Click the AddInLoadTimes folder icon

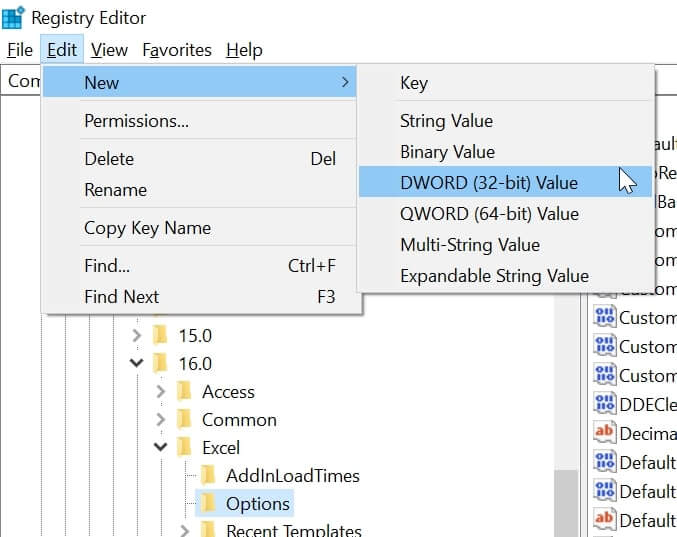208,475
